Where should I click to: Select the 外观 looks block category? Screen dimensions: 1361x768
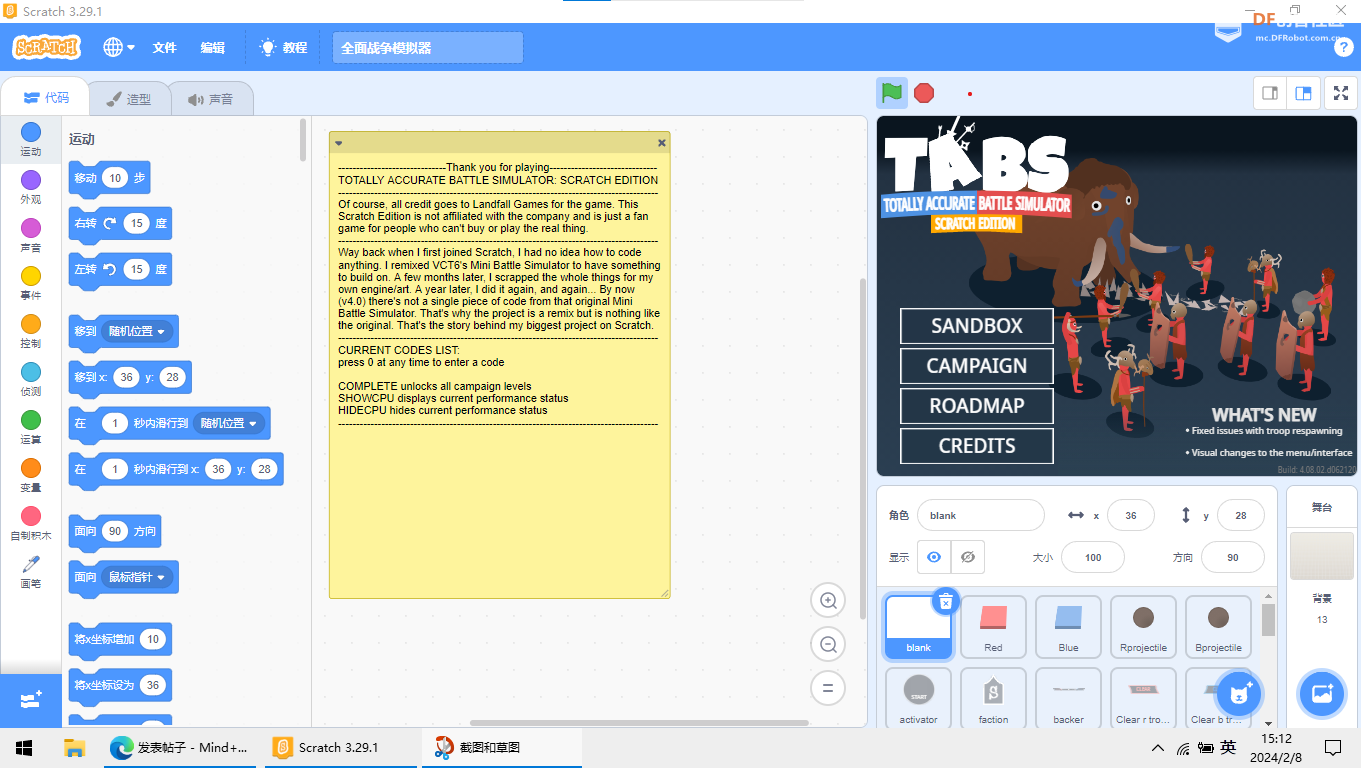[31, 187]
